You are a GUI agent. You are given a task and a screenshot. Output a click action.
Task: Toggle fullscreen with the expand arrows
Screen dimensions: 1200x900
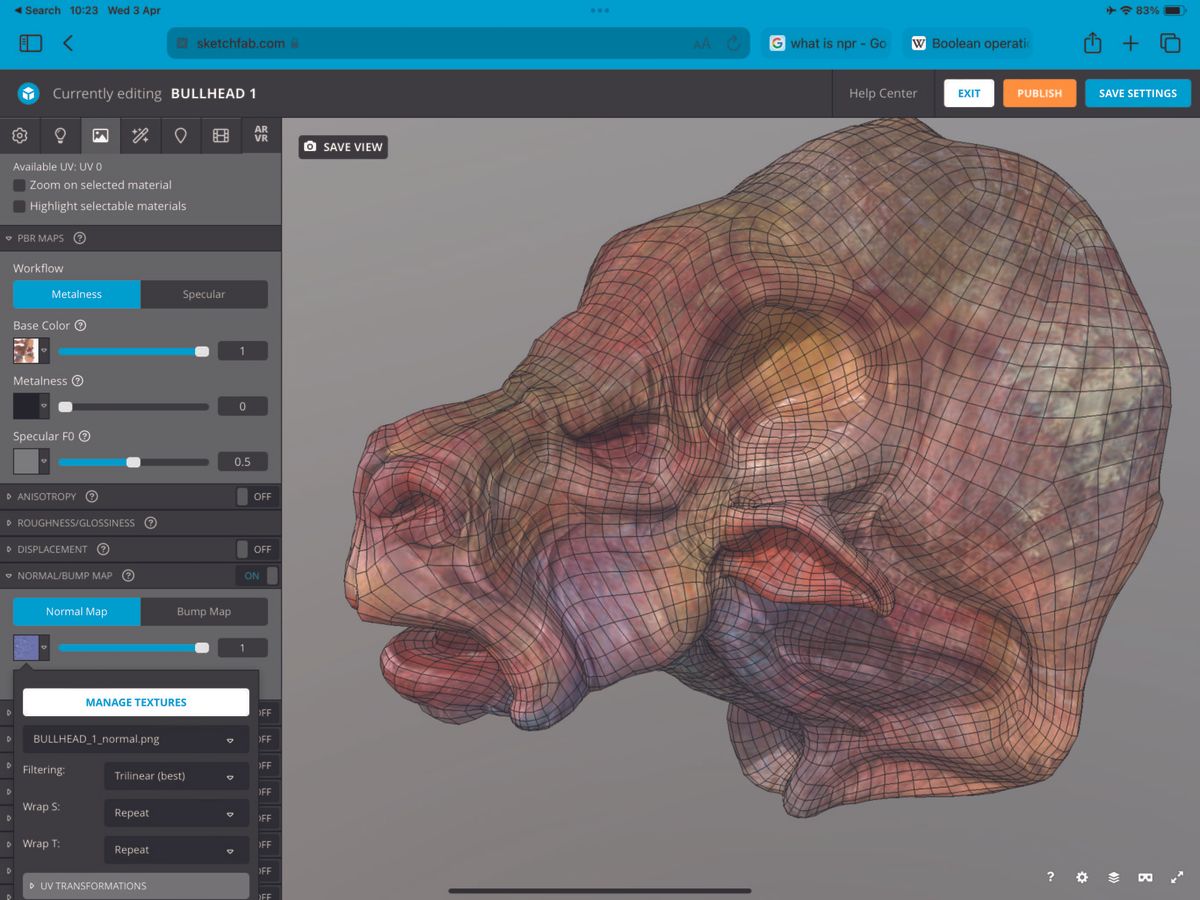(x=1178, y=877)
